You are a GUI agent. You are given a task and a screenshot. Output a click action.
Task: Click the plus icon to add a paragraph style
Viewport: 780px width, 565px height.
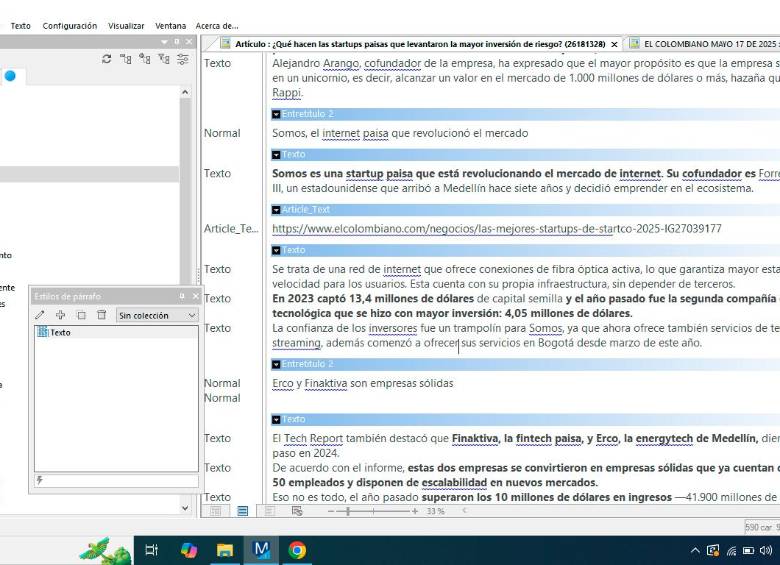61,315
